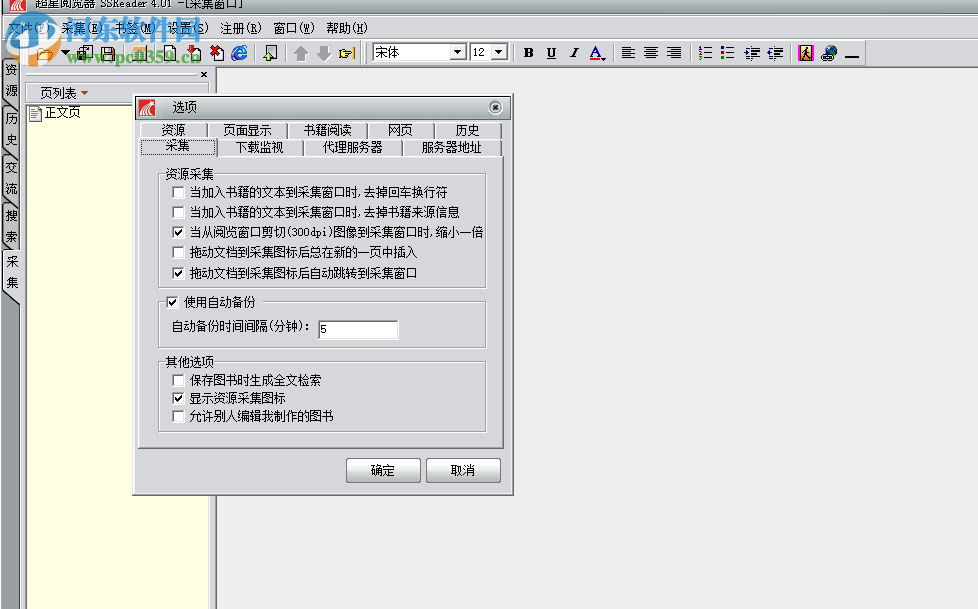The width and height of the screenshot is (978, 609).
Task: Expand the 页列表 dropdown arrow
Action: (85, 94)
